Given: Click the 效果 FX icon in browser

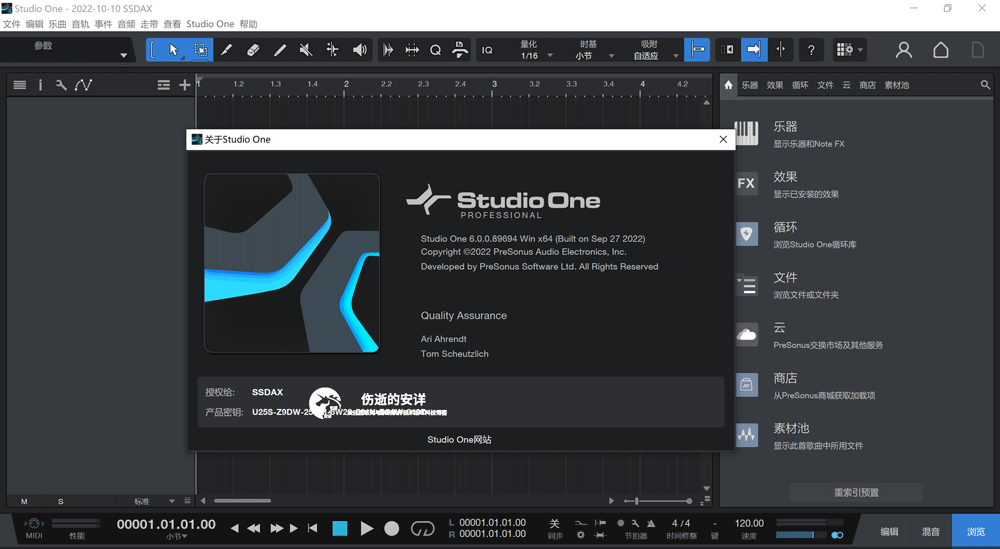Looking at the screenshot, I should [x=746, y=184].
